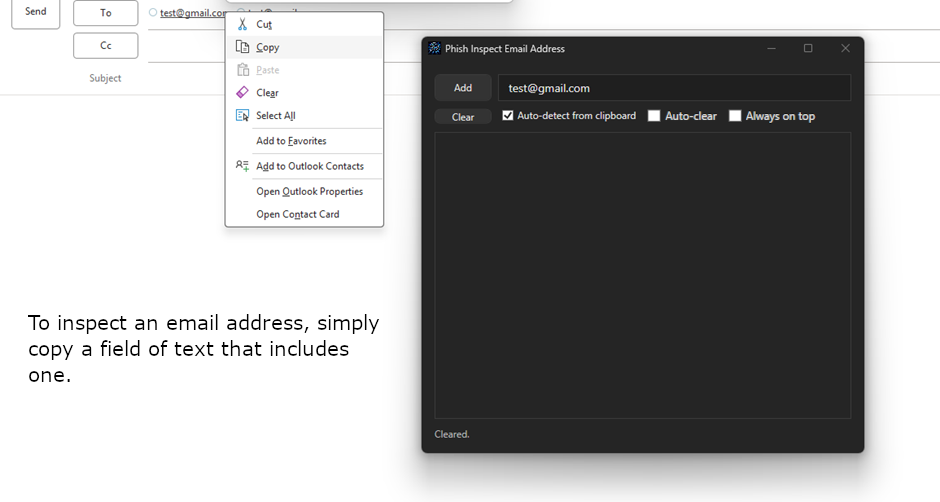Open Outlook Properties from context menu
This screenshot has height=502, width=940.
pyautogui.click(x=305, y=191)
